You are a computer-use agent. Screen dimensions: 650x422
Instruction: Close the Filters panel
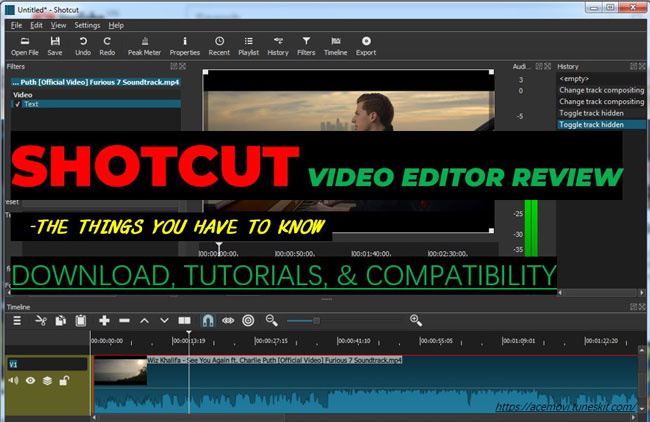[x=183, y=66]
